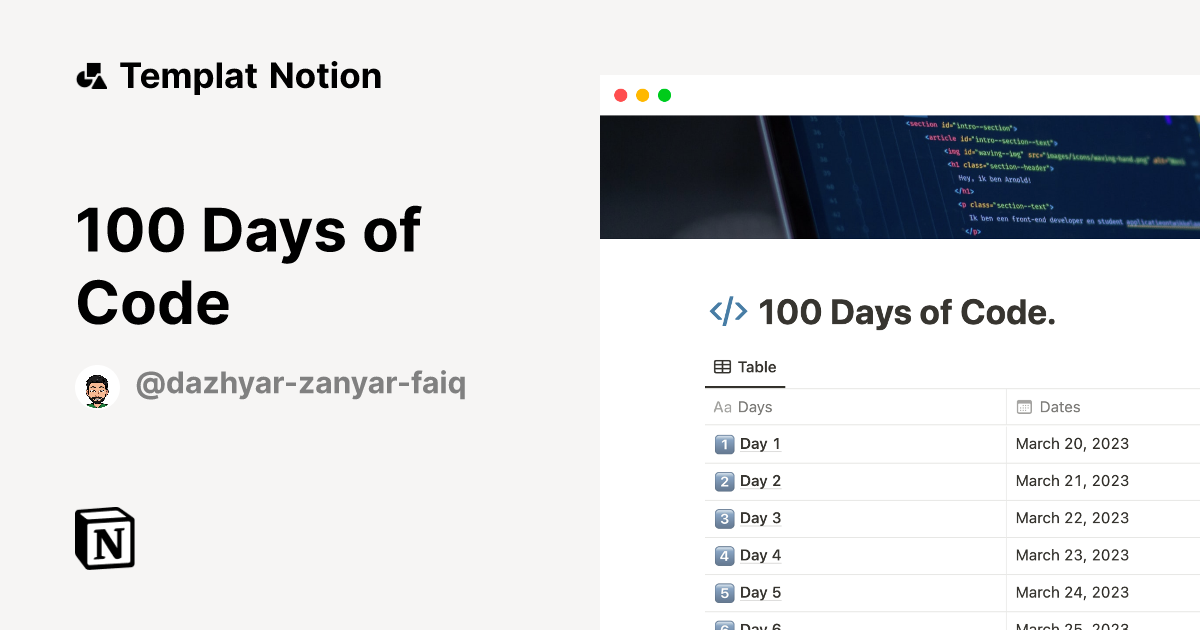Click the 100 Days of Code. page title
1200x630 pixels.
pos(907,313)
